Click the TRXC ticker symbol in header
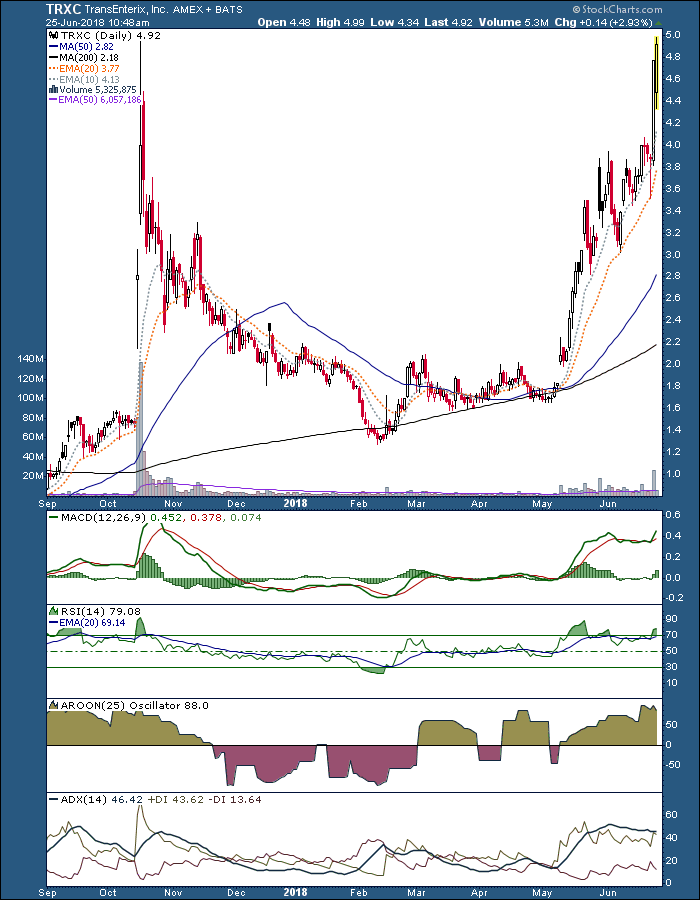Viewport: 700px width, 900px height. [x=65, y=10]
